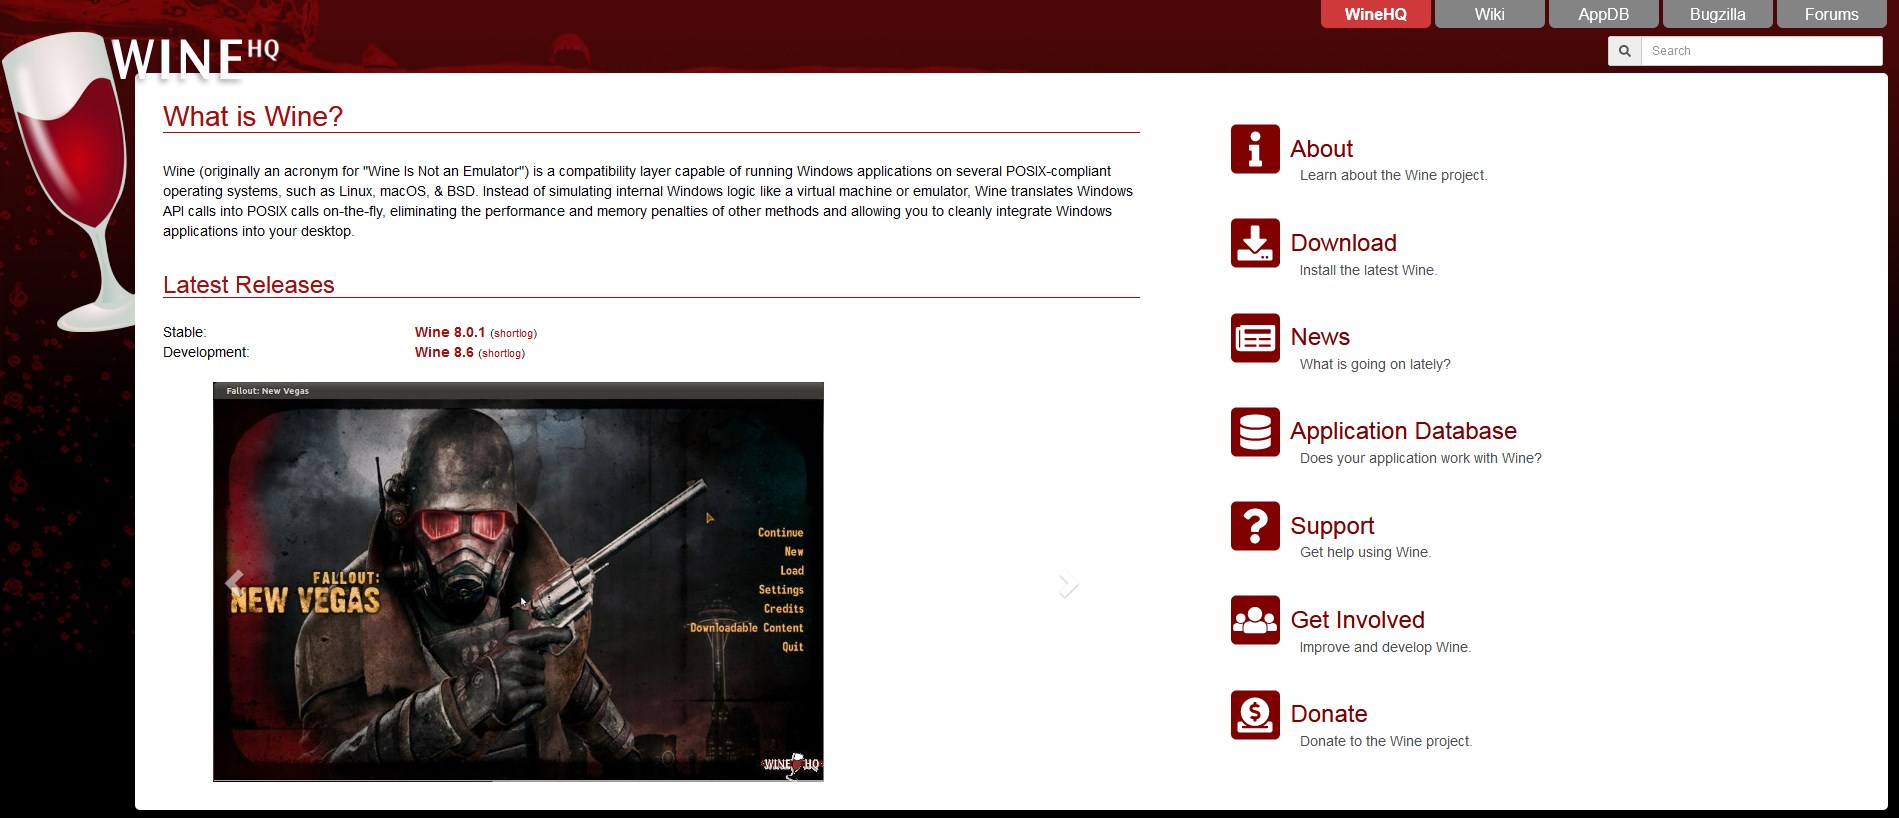Image resolution: width=1899 pixels, height=818 pixels.
Task: Click the Application Database cylinder icon
Action: [x=1255, y=432]
